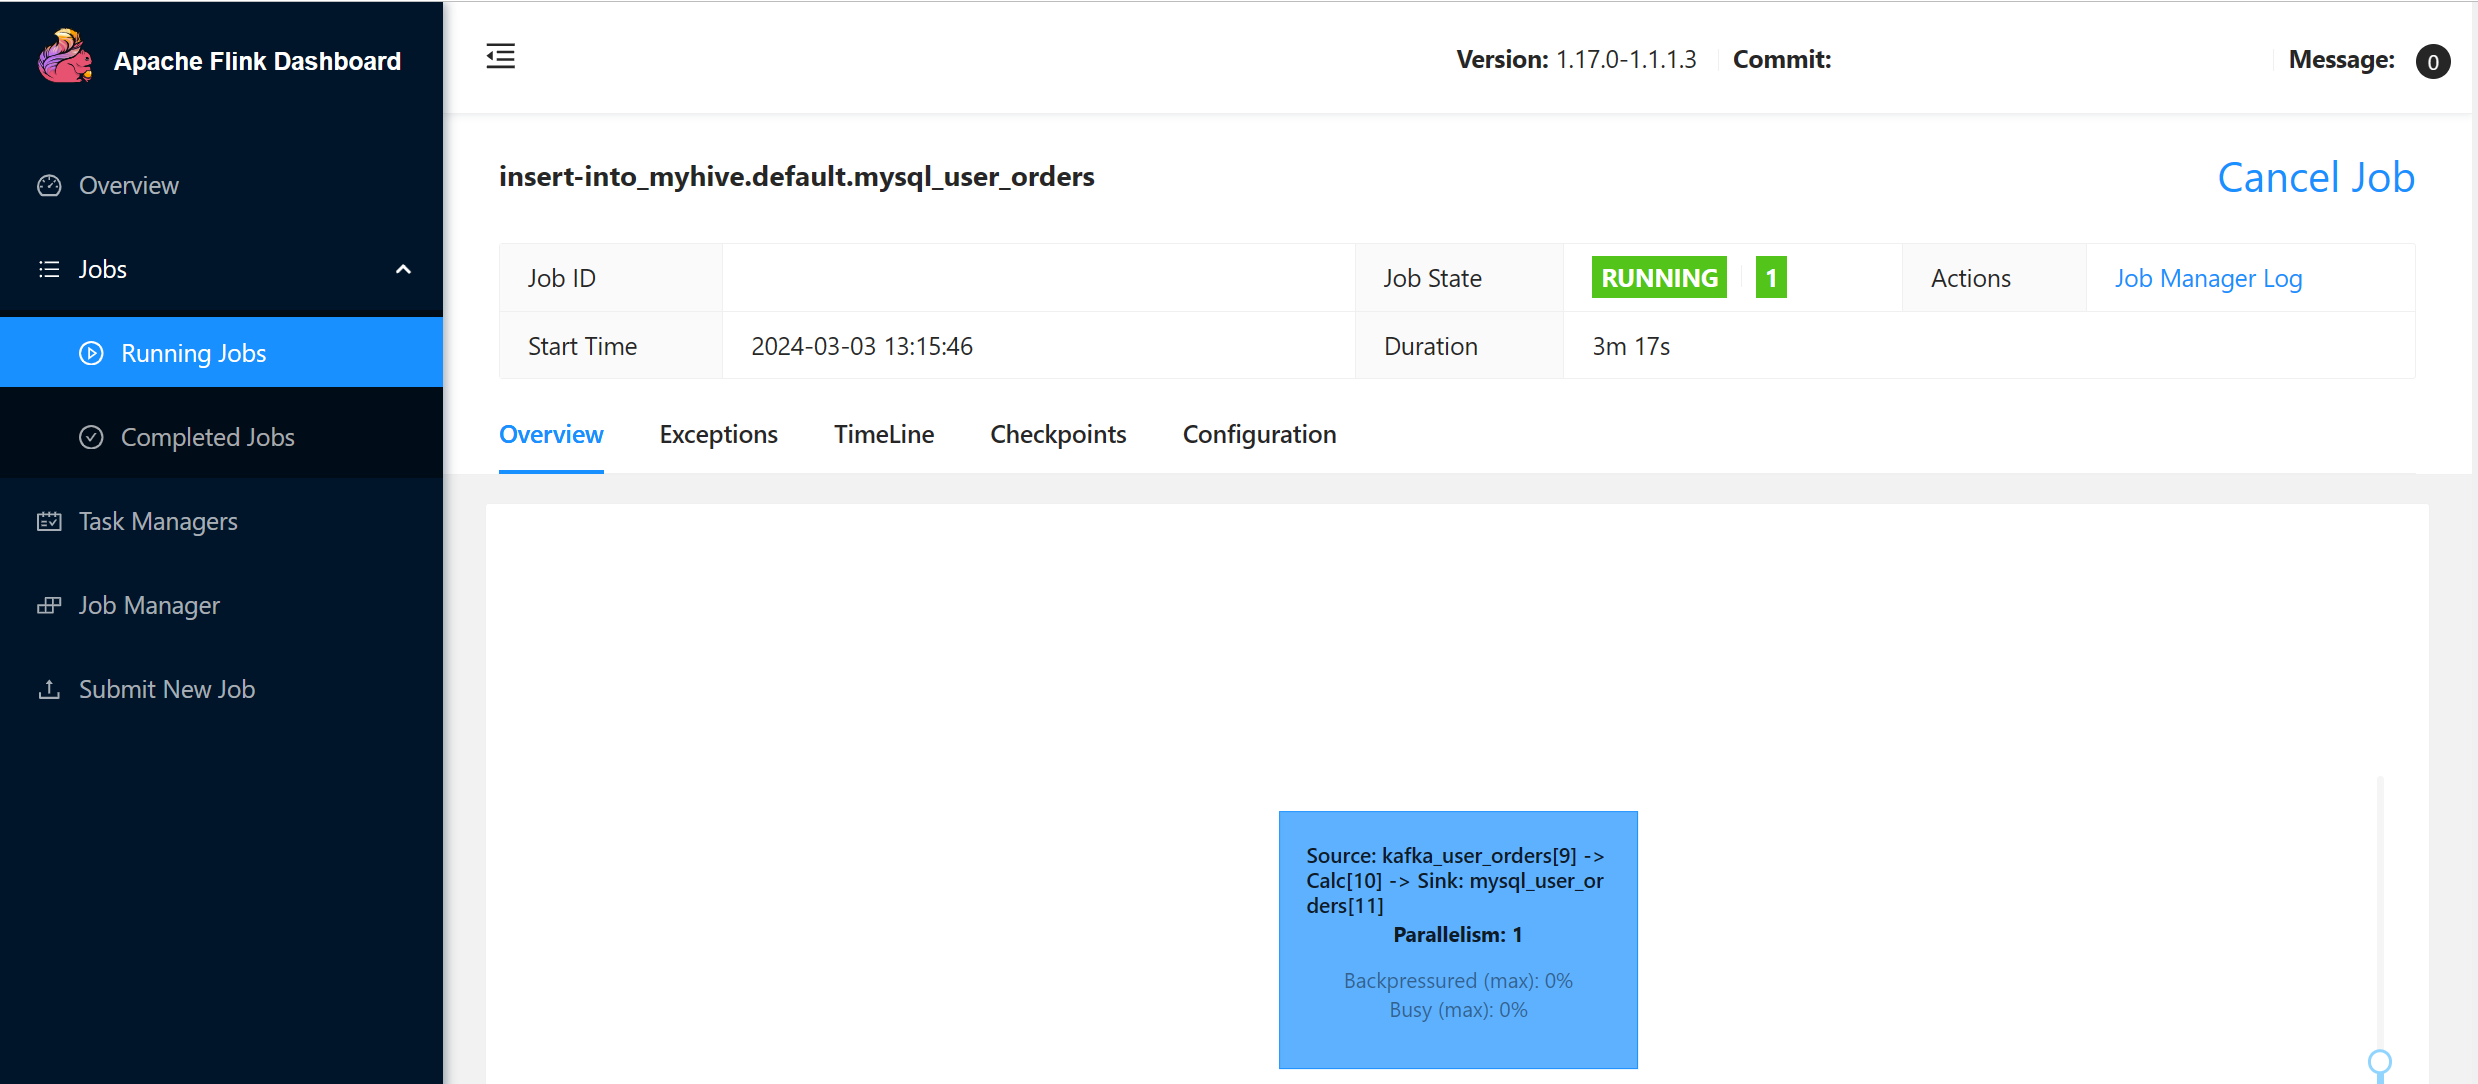Click the green running tasks count badge
2478x1084 pixels.
point(1771,278)
